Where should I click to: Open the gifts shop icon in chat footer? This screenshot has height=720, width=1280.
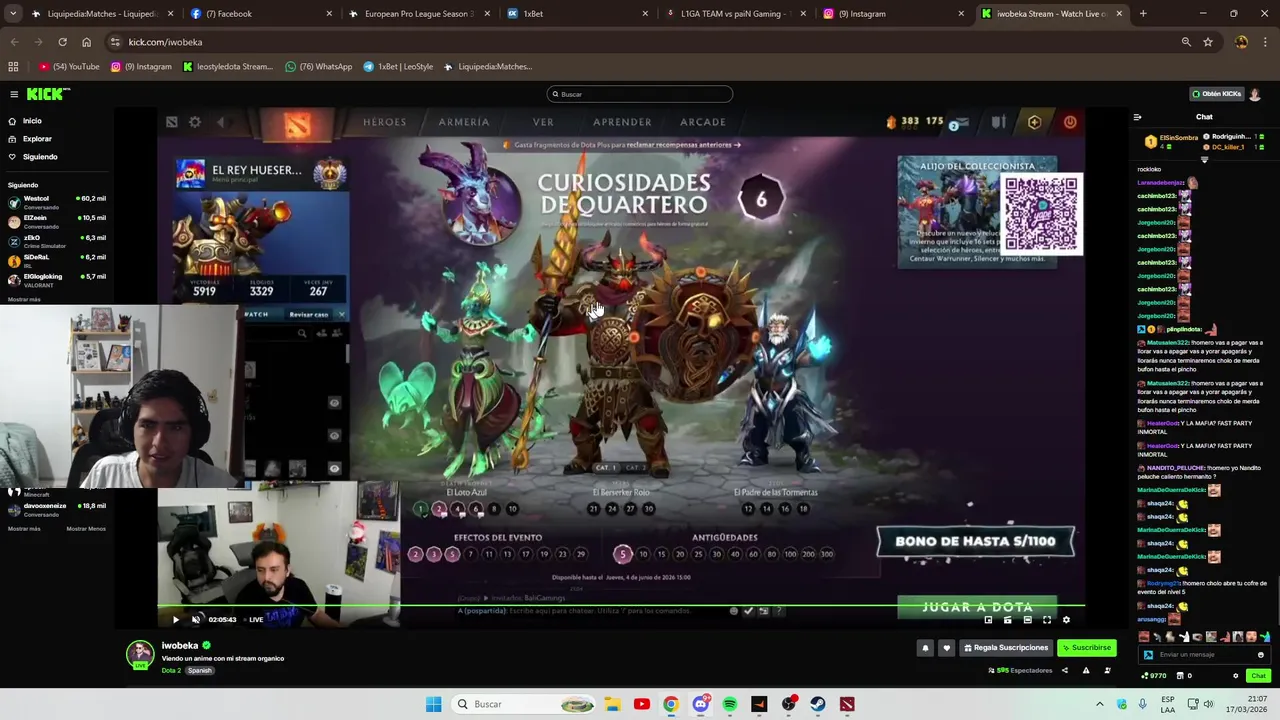(x=1185, y=676)
